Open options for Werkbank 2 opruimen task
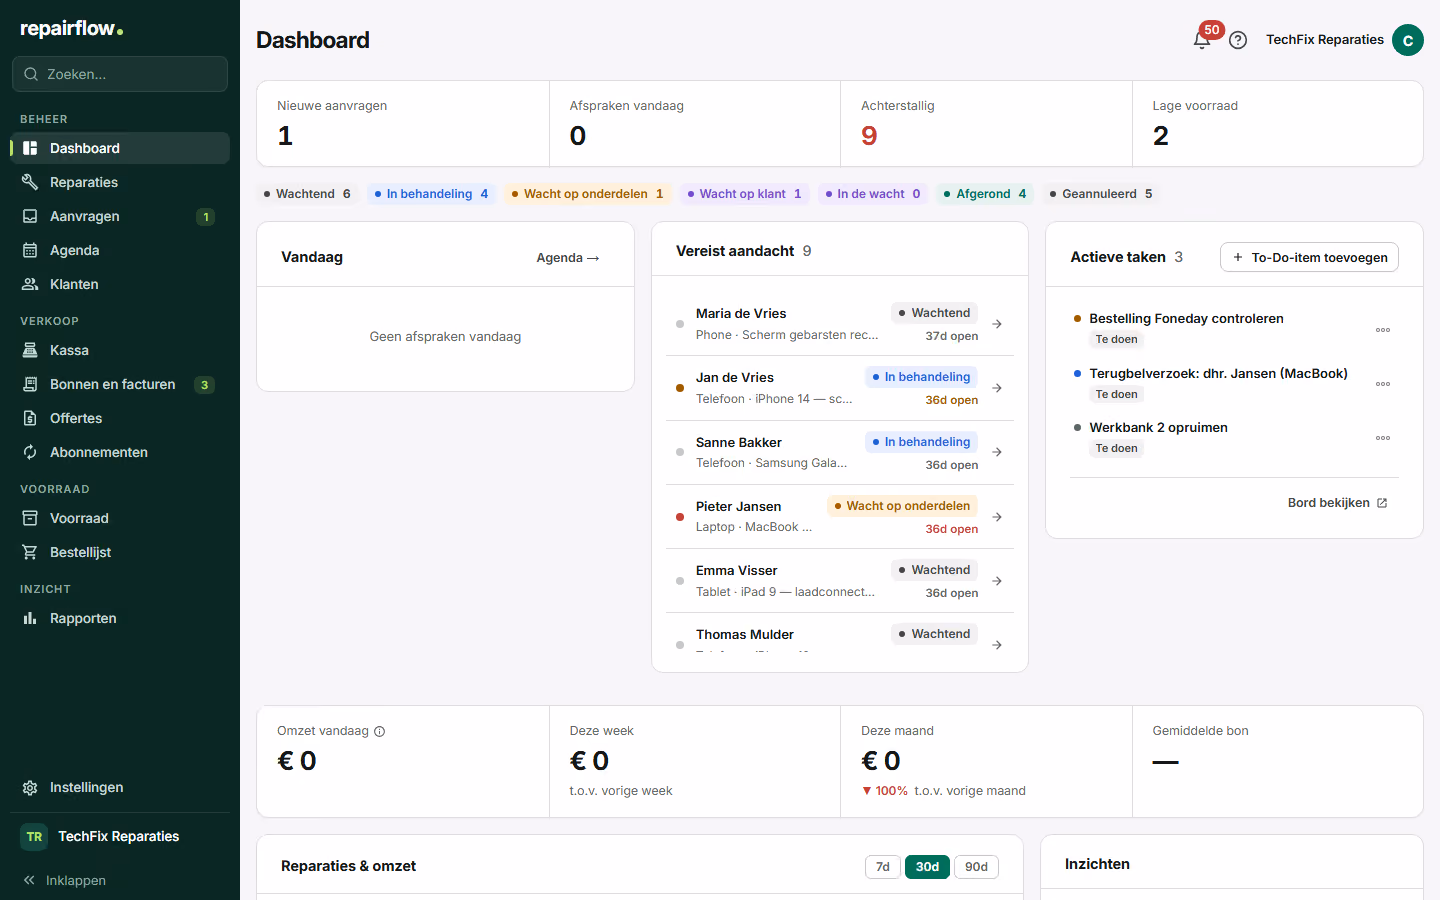Viewport: 1440px width, 900px height. coord(1383,438)
